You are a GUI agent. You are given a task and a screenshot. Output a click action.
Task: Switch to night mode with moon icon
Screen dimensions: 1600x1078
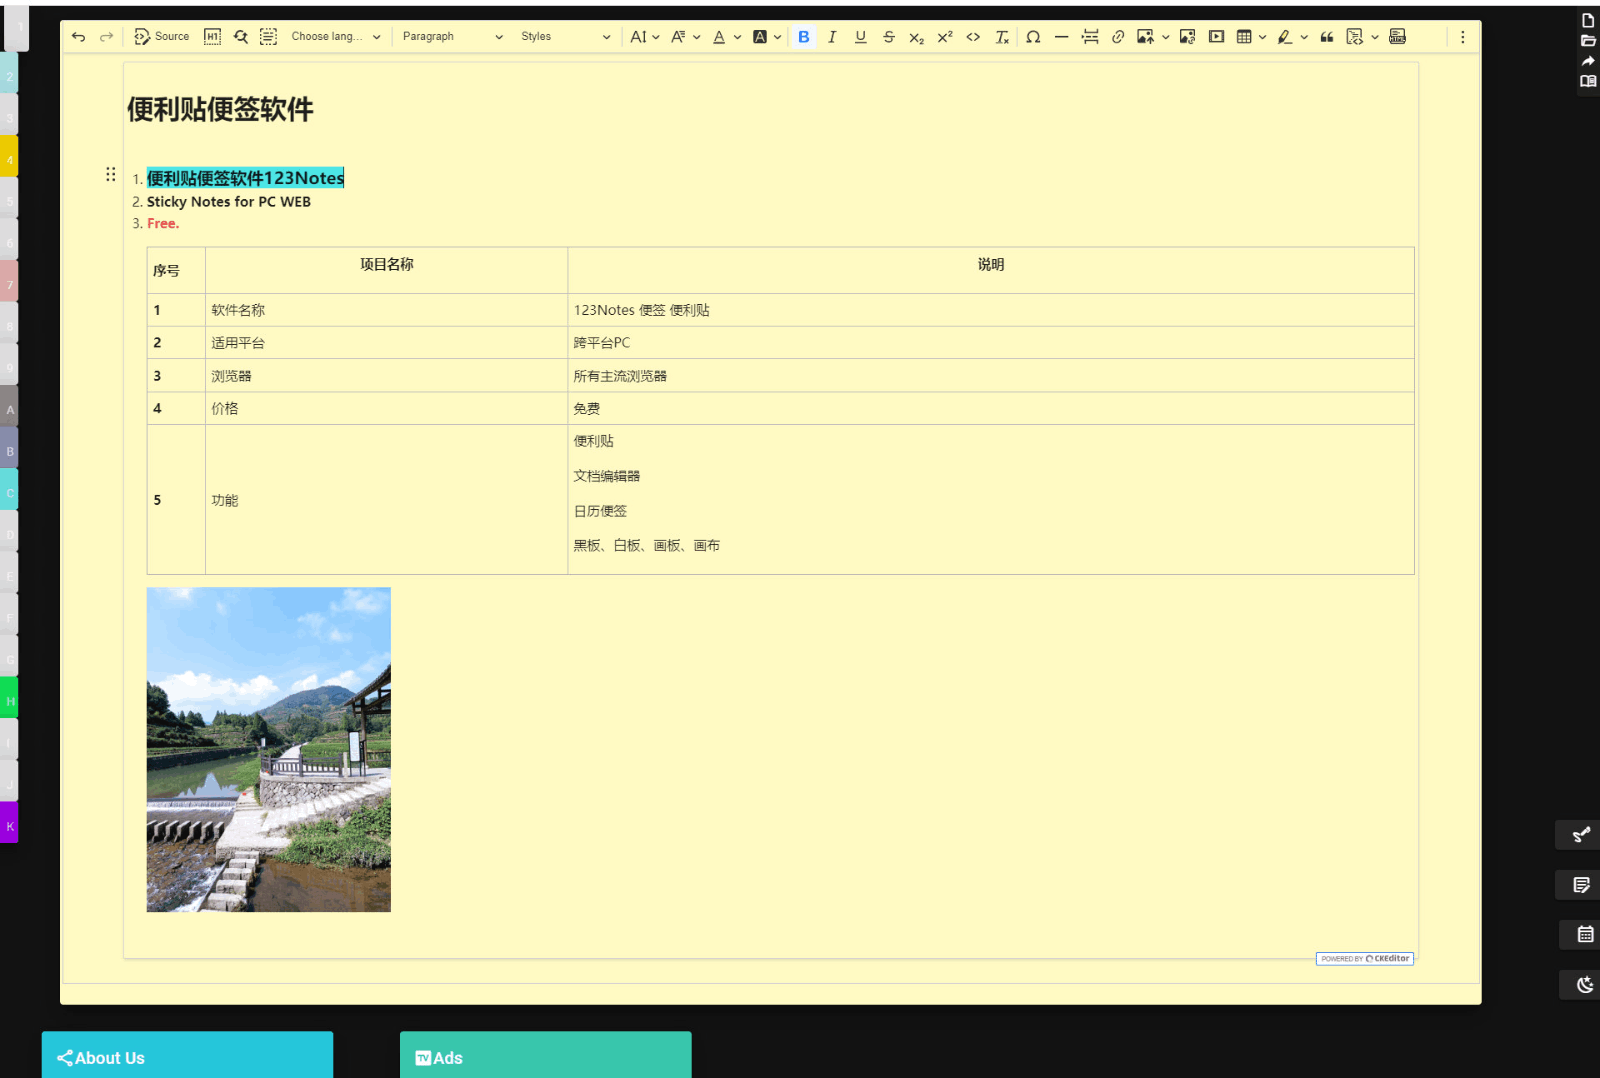[1585, 985]
